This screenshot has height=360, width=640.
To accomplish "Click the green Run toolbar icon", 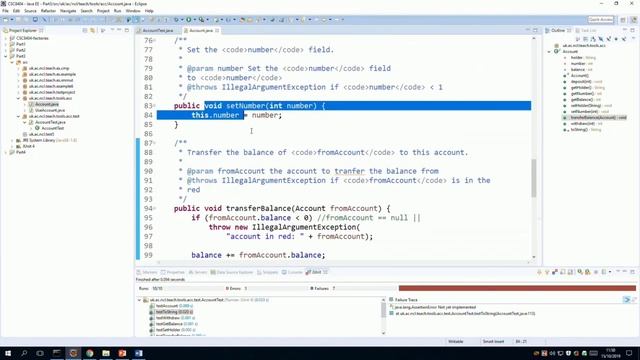I will (x=189, y=20).
